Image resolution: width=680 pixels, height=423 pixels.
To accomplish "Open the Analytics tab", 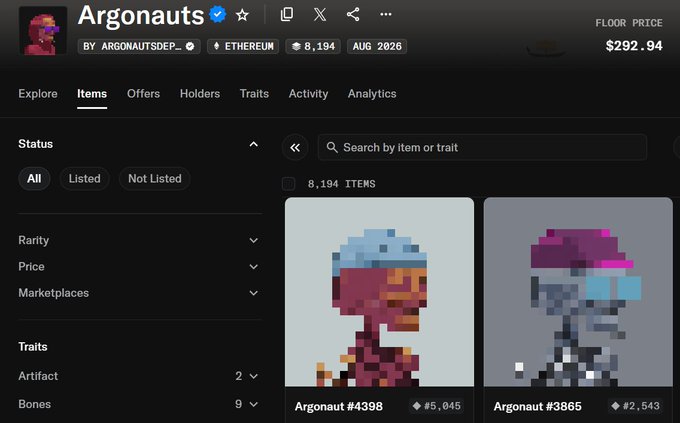I will pyautogui.click(x=372, y=94).
